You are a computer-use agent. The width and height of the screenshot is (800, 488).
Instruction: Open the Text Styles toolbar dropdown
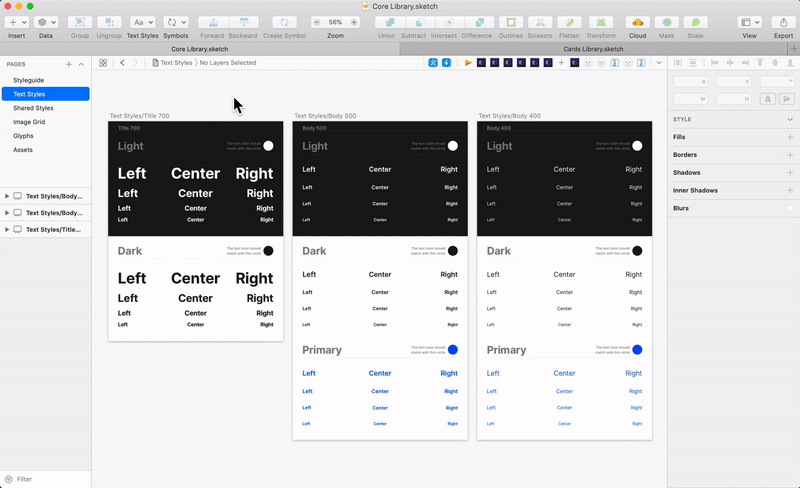[x=142, y=22]
